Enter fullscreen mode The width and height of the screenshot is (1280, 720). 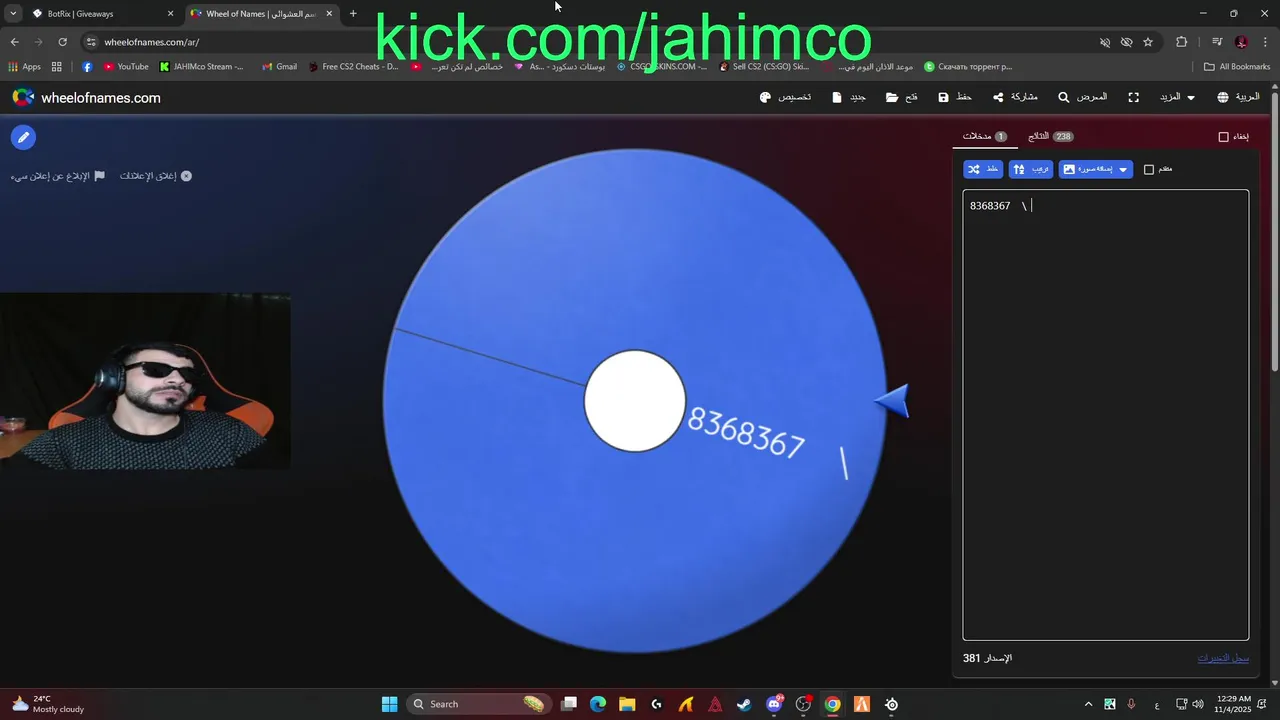(1133, 97)
